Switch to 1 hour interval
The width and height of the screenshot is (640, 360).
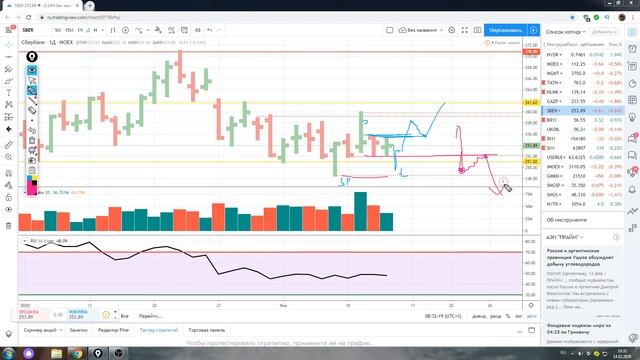click(80, 30)
